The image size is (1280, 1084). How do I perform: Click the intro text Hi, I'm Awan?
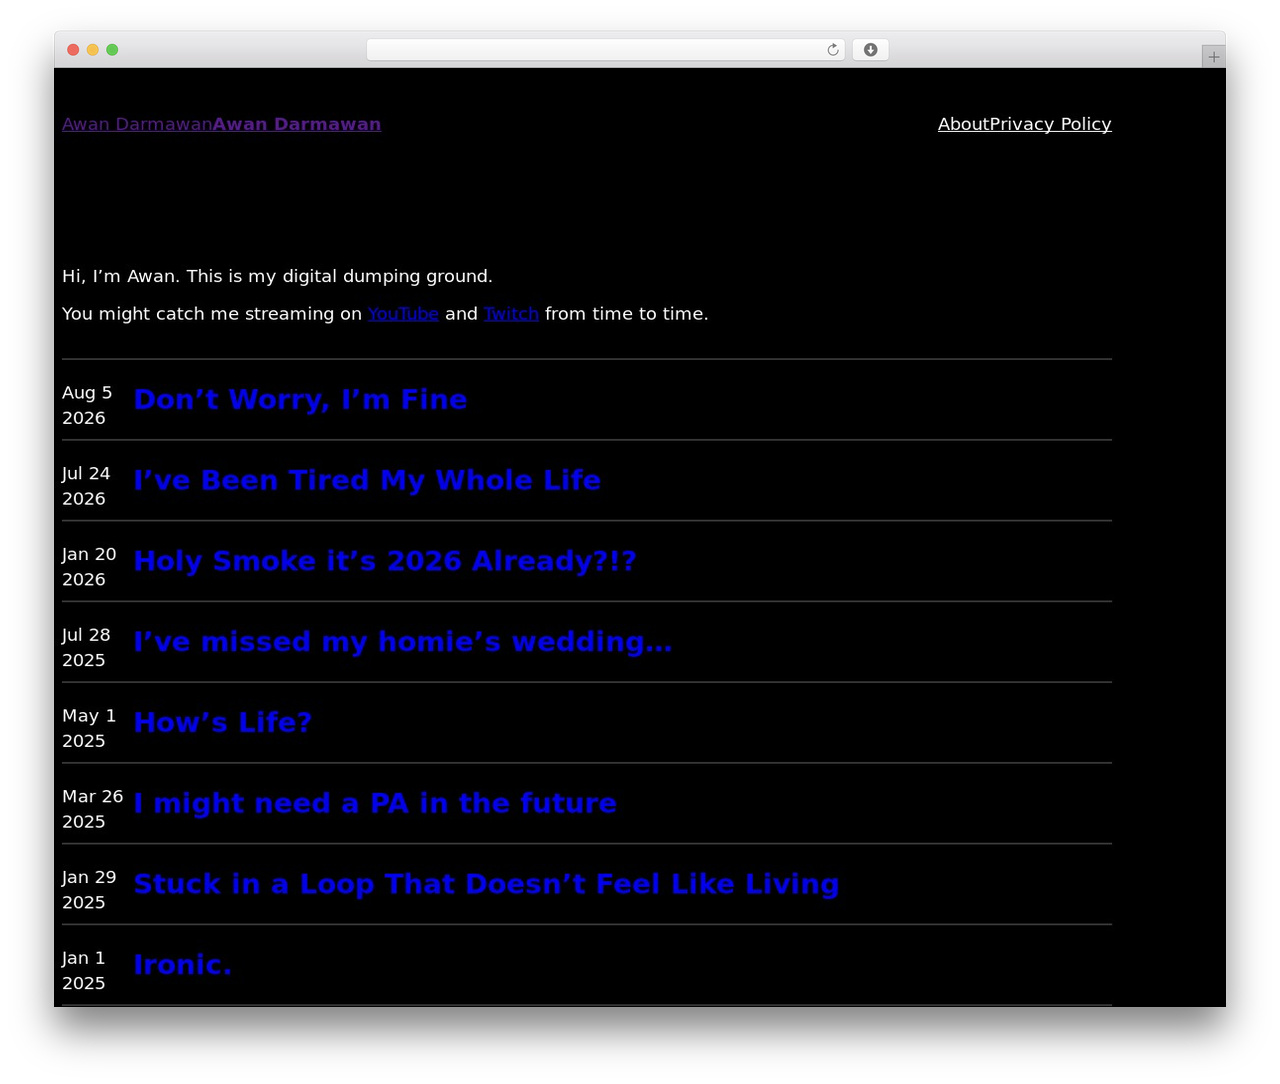tap(277, 276)
